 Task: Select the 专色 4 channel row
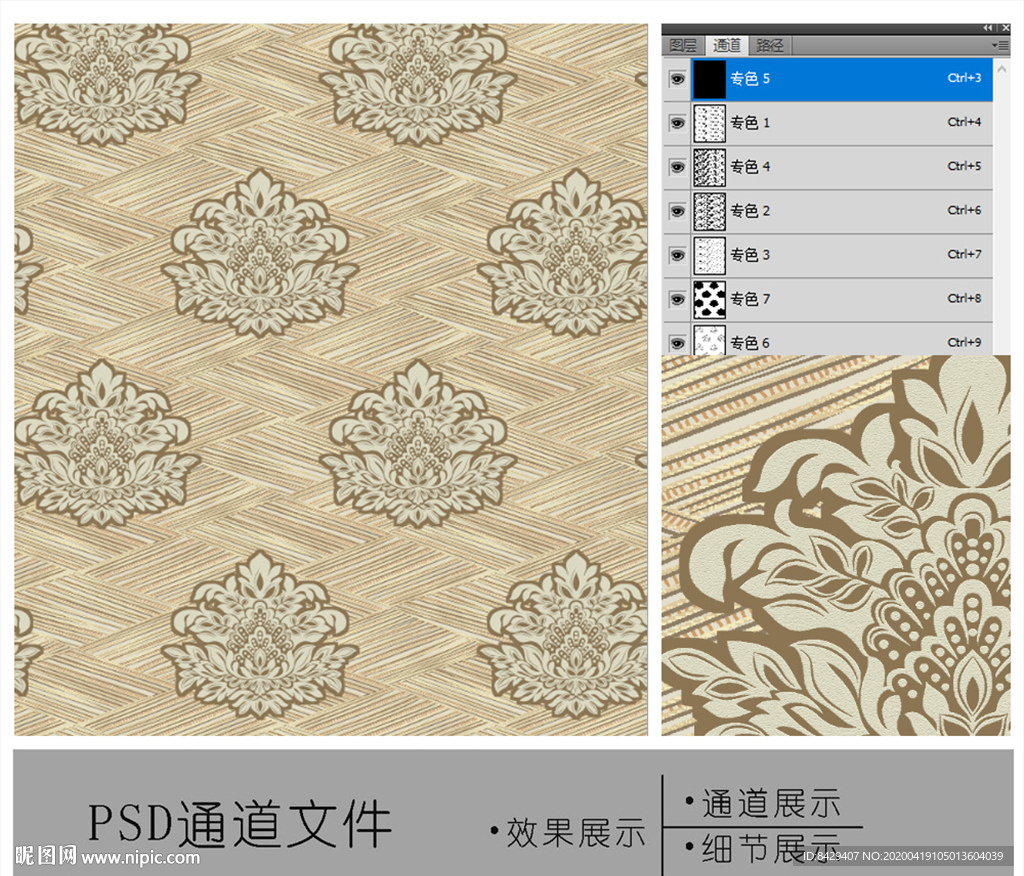click(x=828, y=167)
